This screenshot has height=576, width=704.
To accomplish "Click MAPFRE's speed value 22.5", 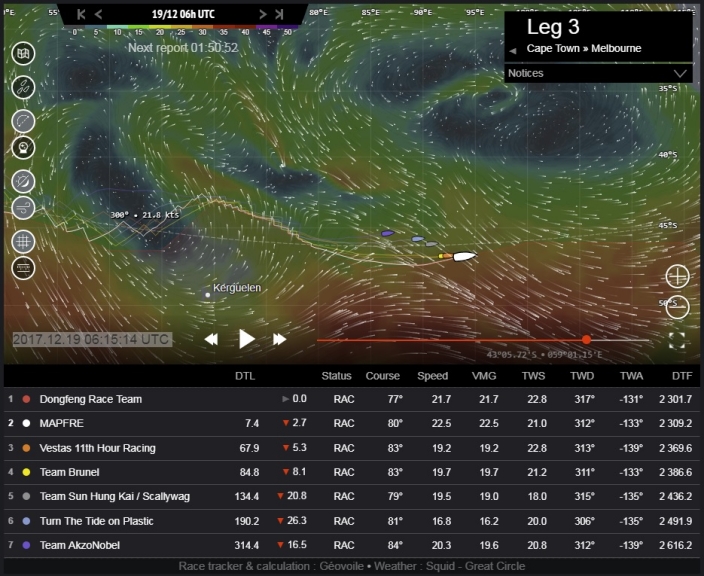I will click(441, 423).
